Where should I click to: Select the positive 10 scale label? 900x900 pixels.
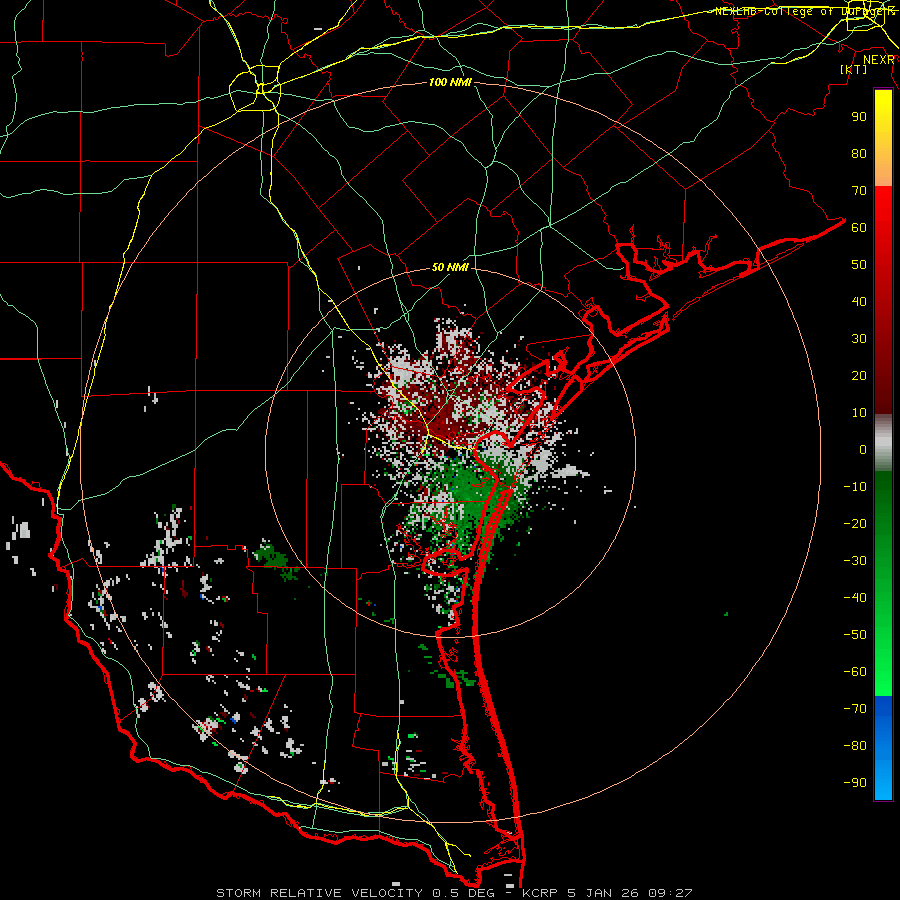pyautogui.click(x=859, y=413)
